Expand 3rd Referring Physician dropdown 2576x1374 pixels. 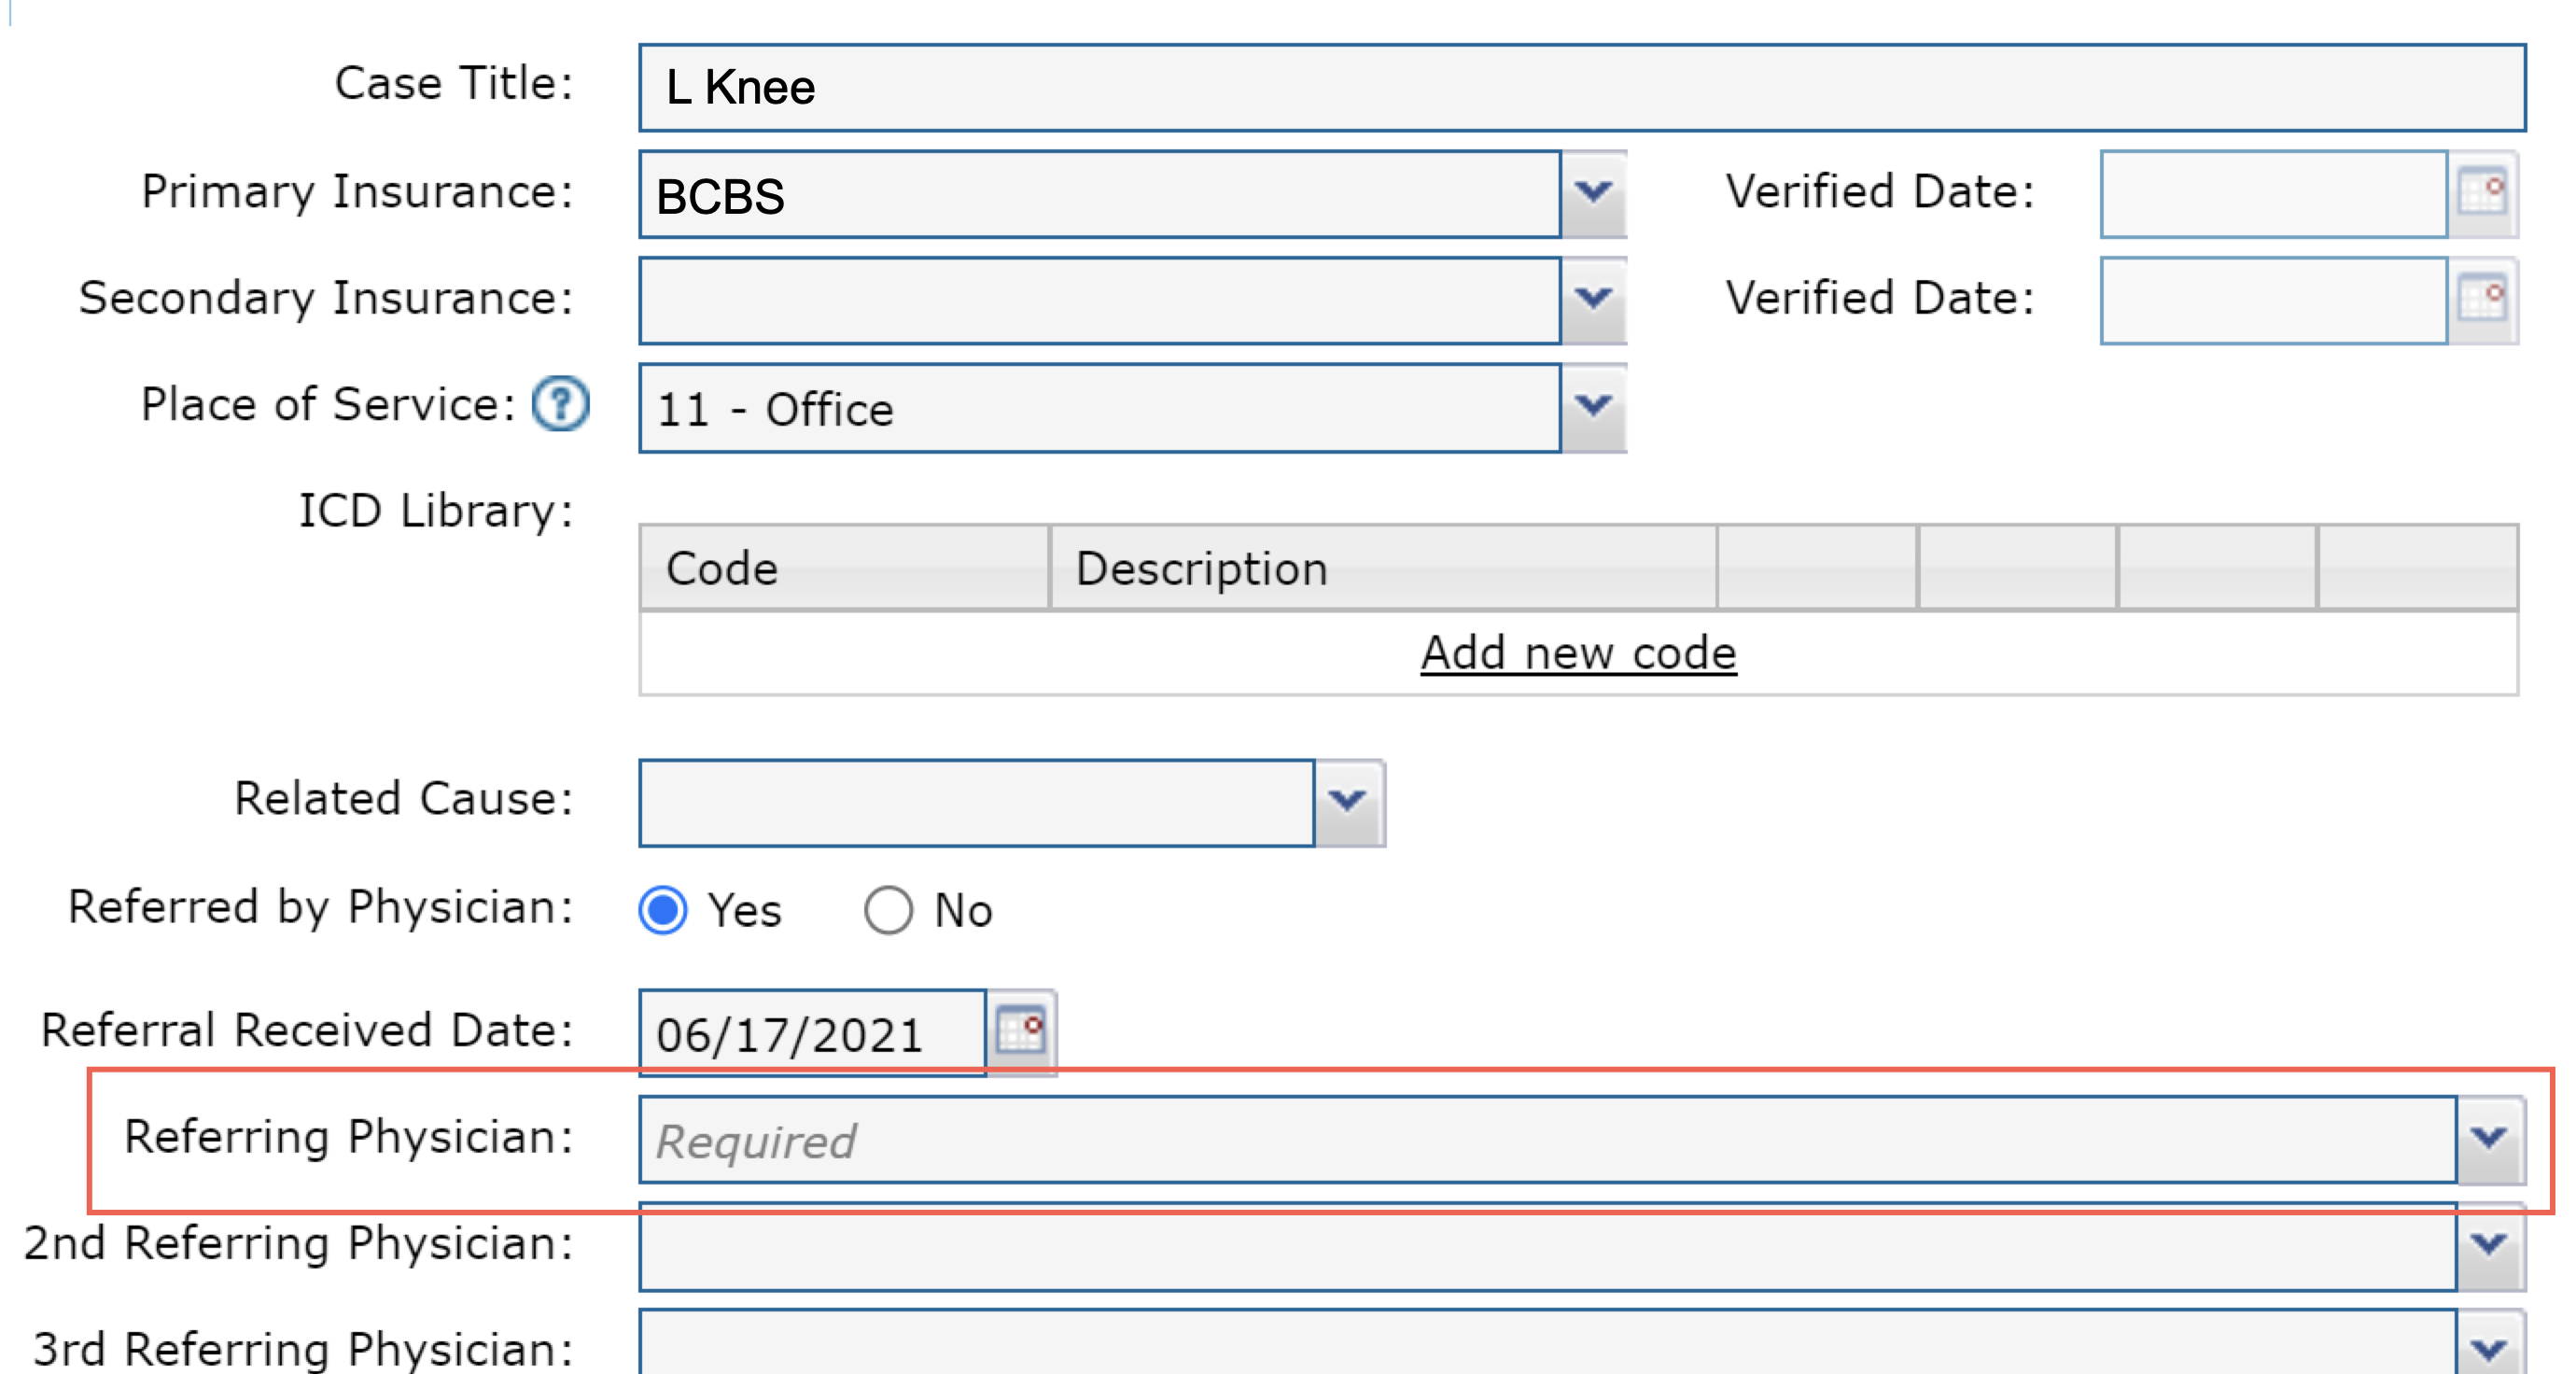tap(2488, 1348)
